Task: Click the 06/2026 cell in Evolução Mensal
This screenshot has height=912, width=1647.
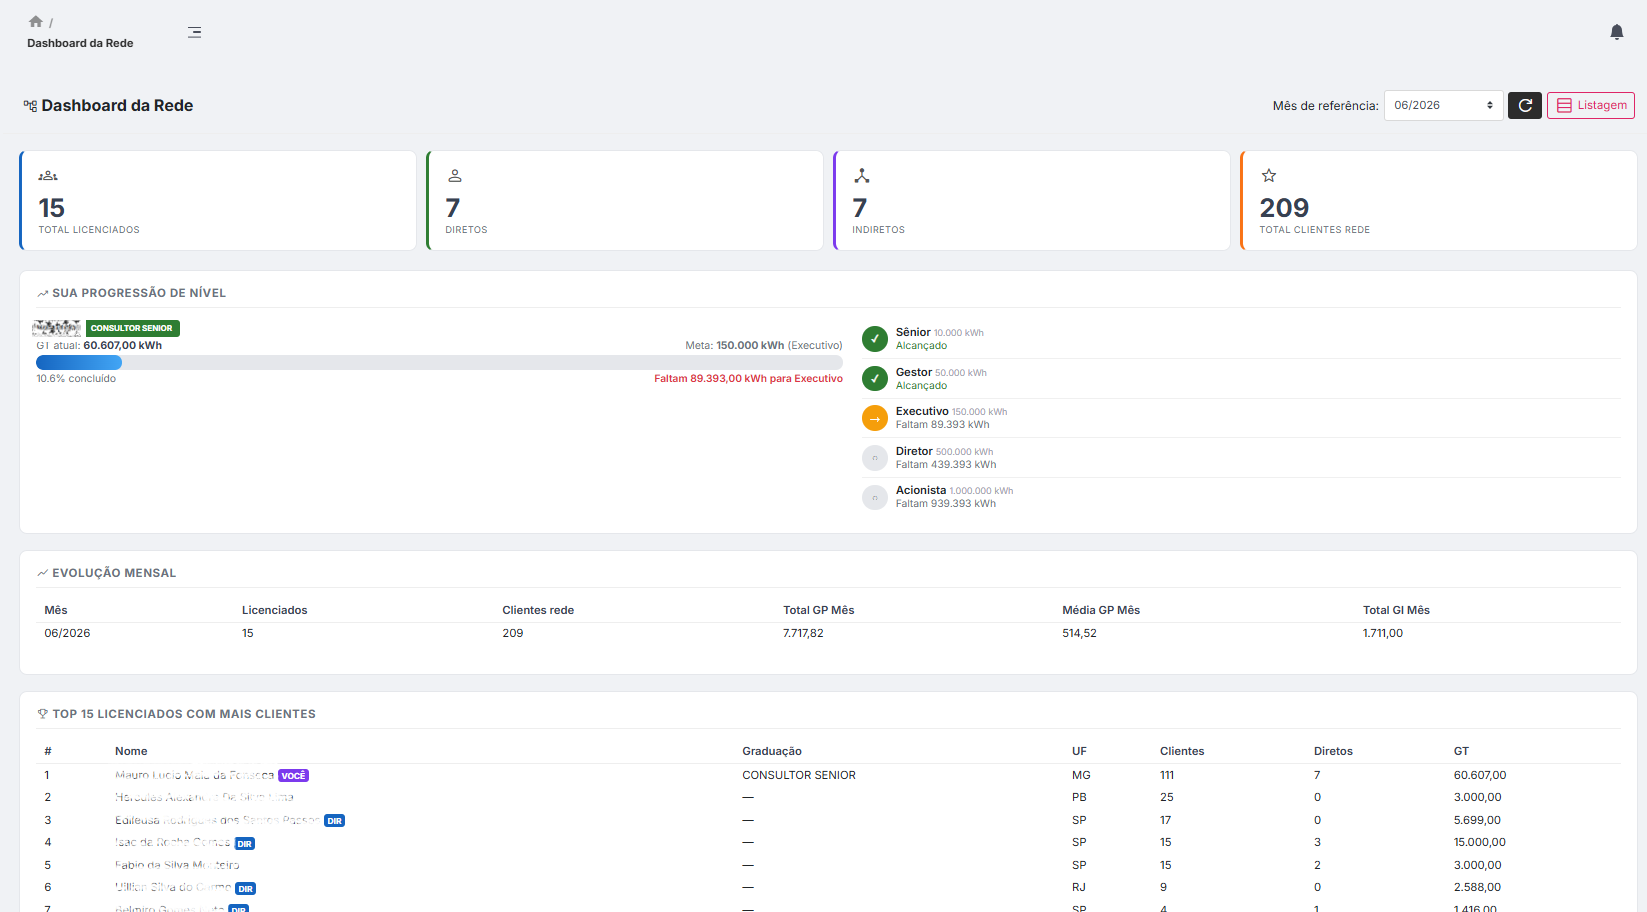Action: point(67,633)
